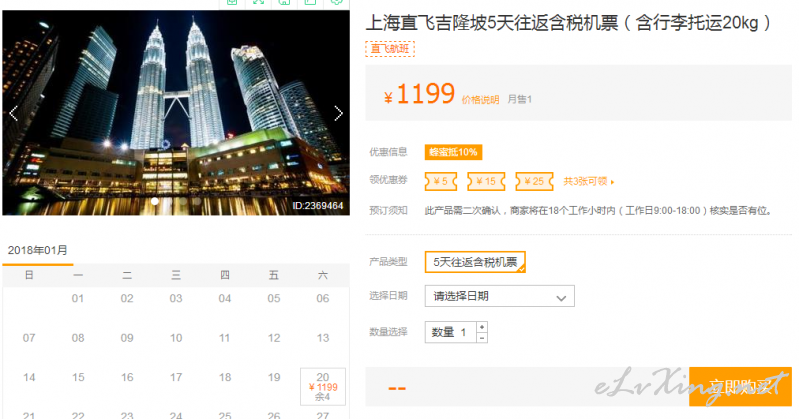Click calendar date 13

tap(323, 338)
